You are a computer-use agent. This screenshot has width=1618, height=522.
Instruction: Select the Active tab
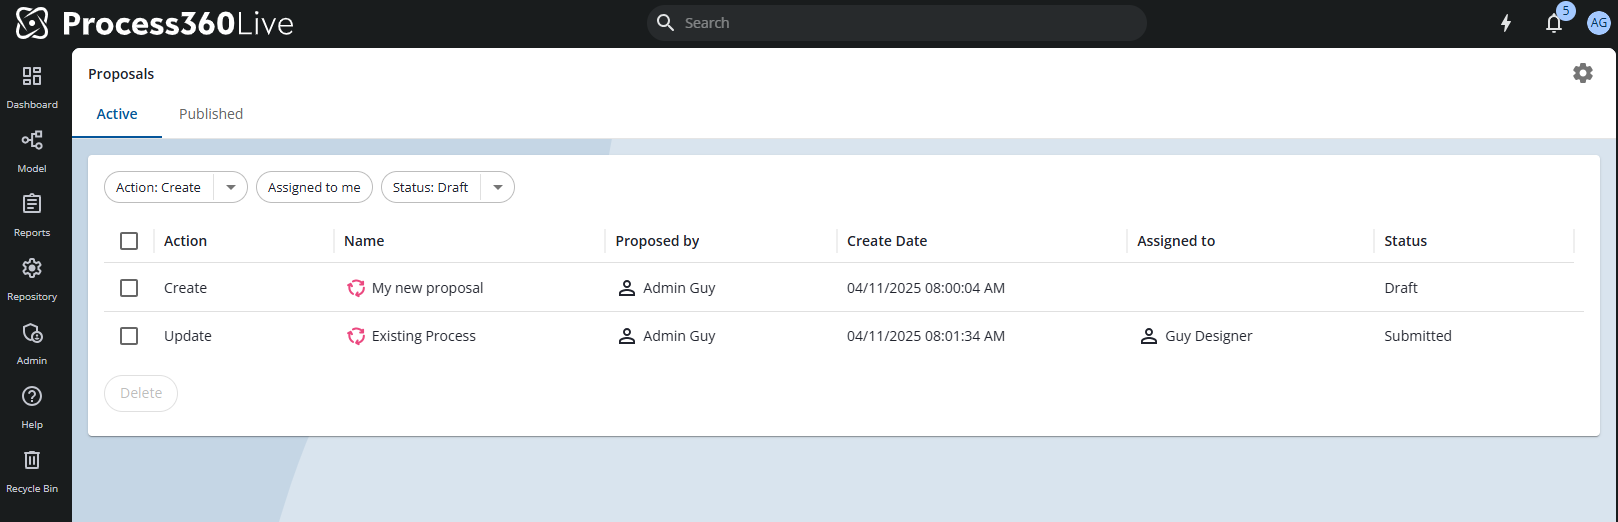117,114
